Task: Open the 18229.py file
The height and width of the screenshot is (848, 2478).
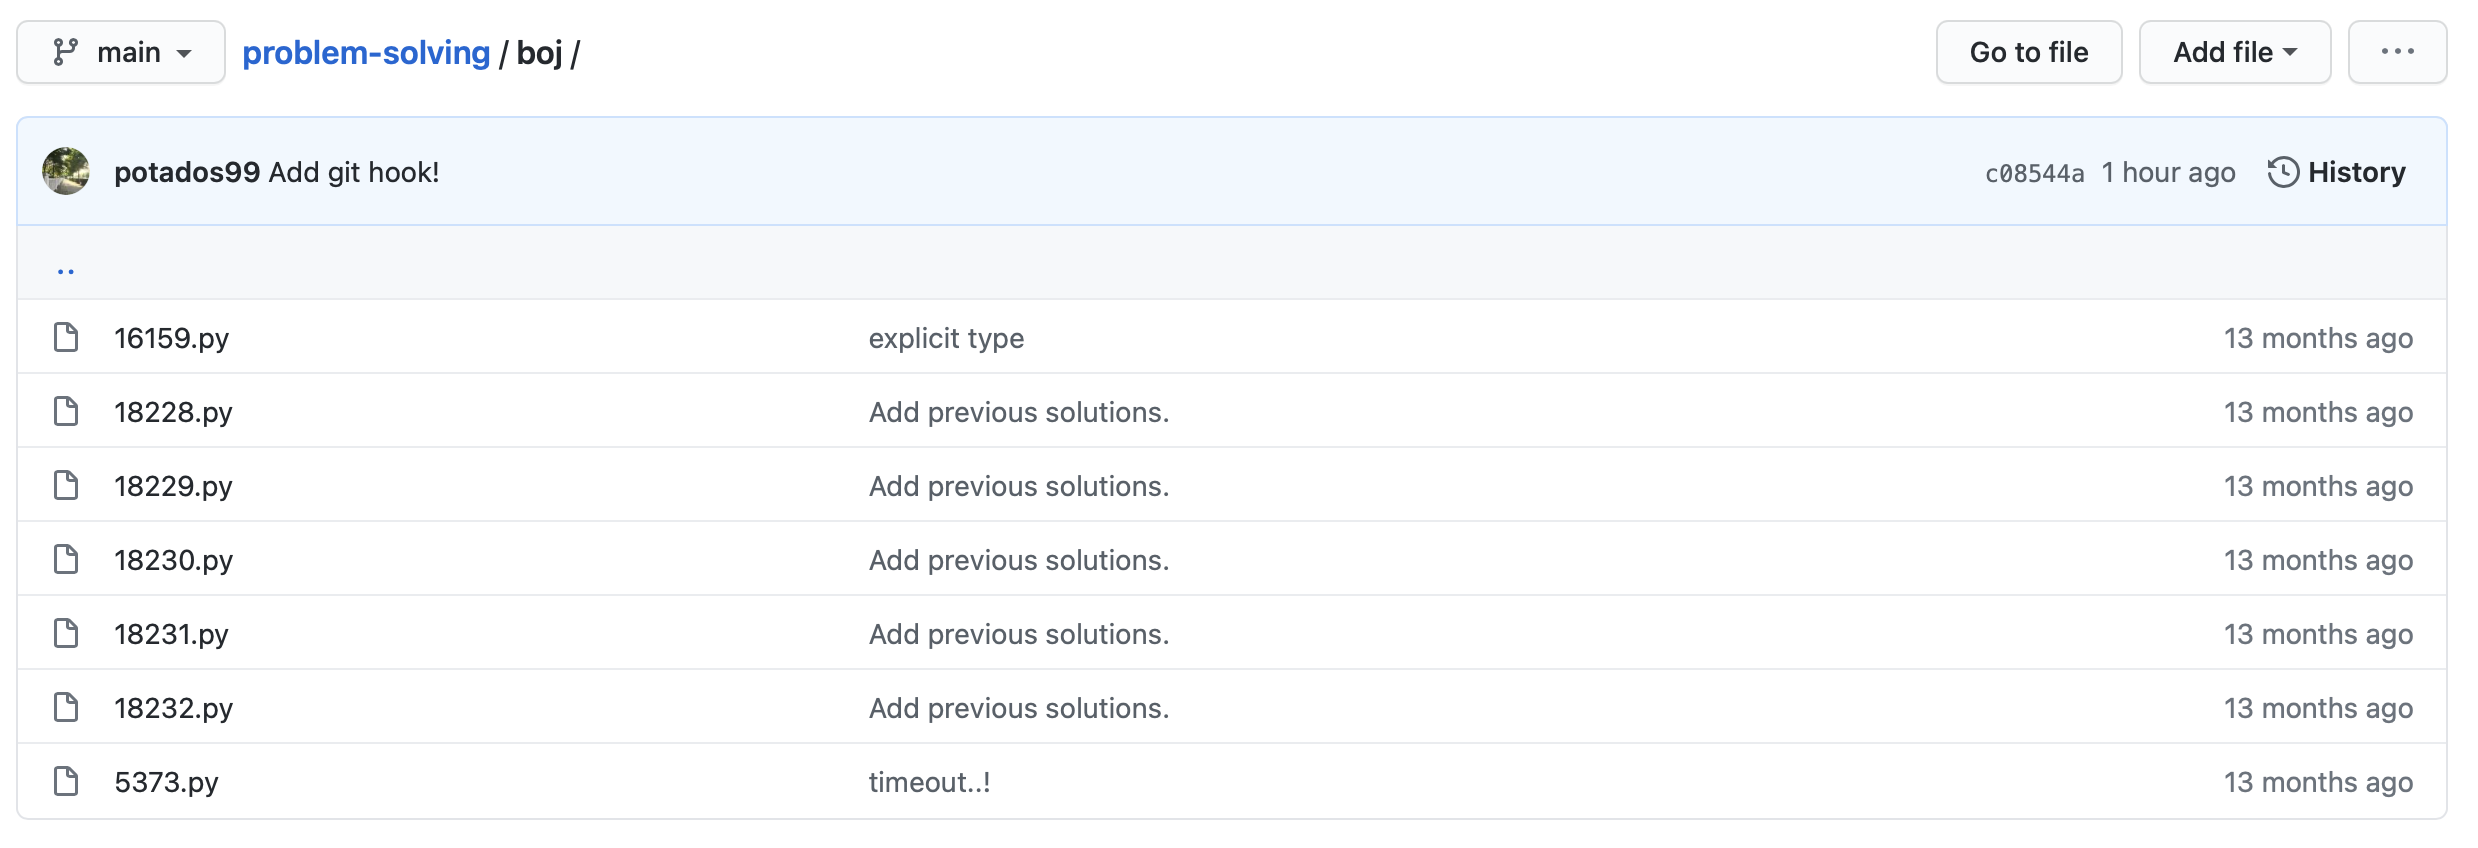Action: click(173, 486)
